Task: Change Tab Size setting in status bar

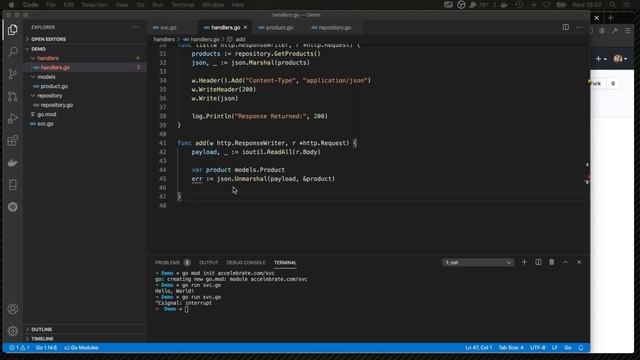Action: [x=511, y=348]
